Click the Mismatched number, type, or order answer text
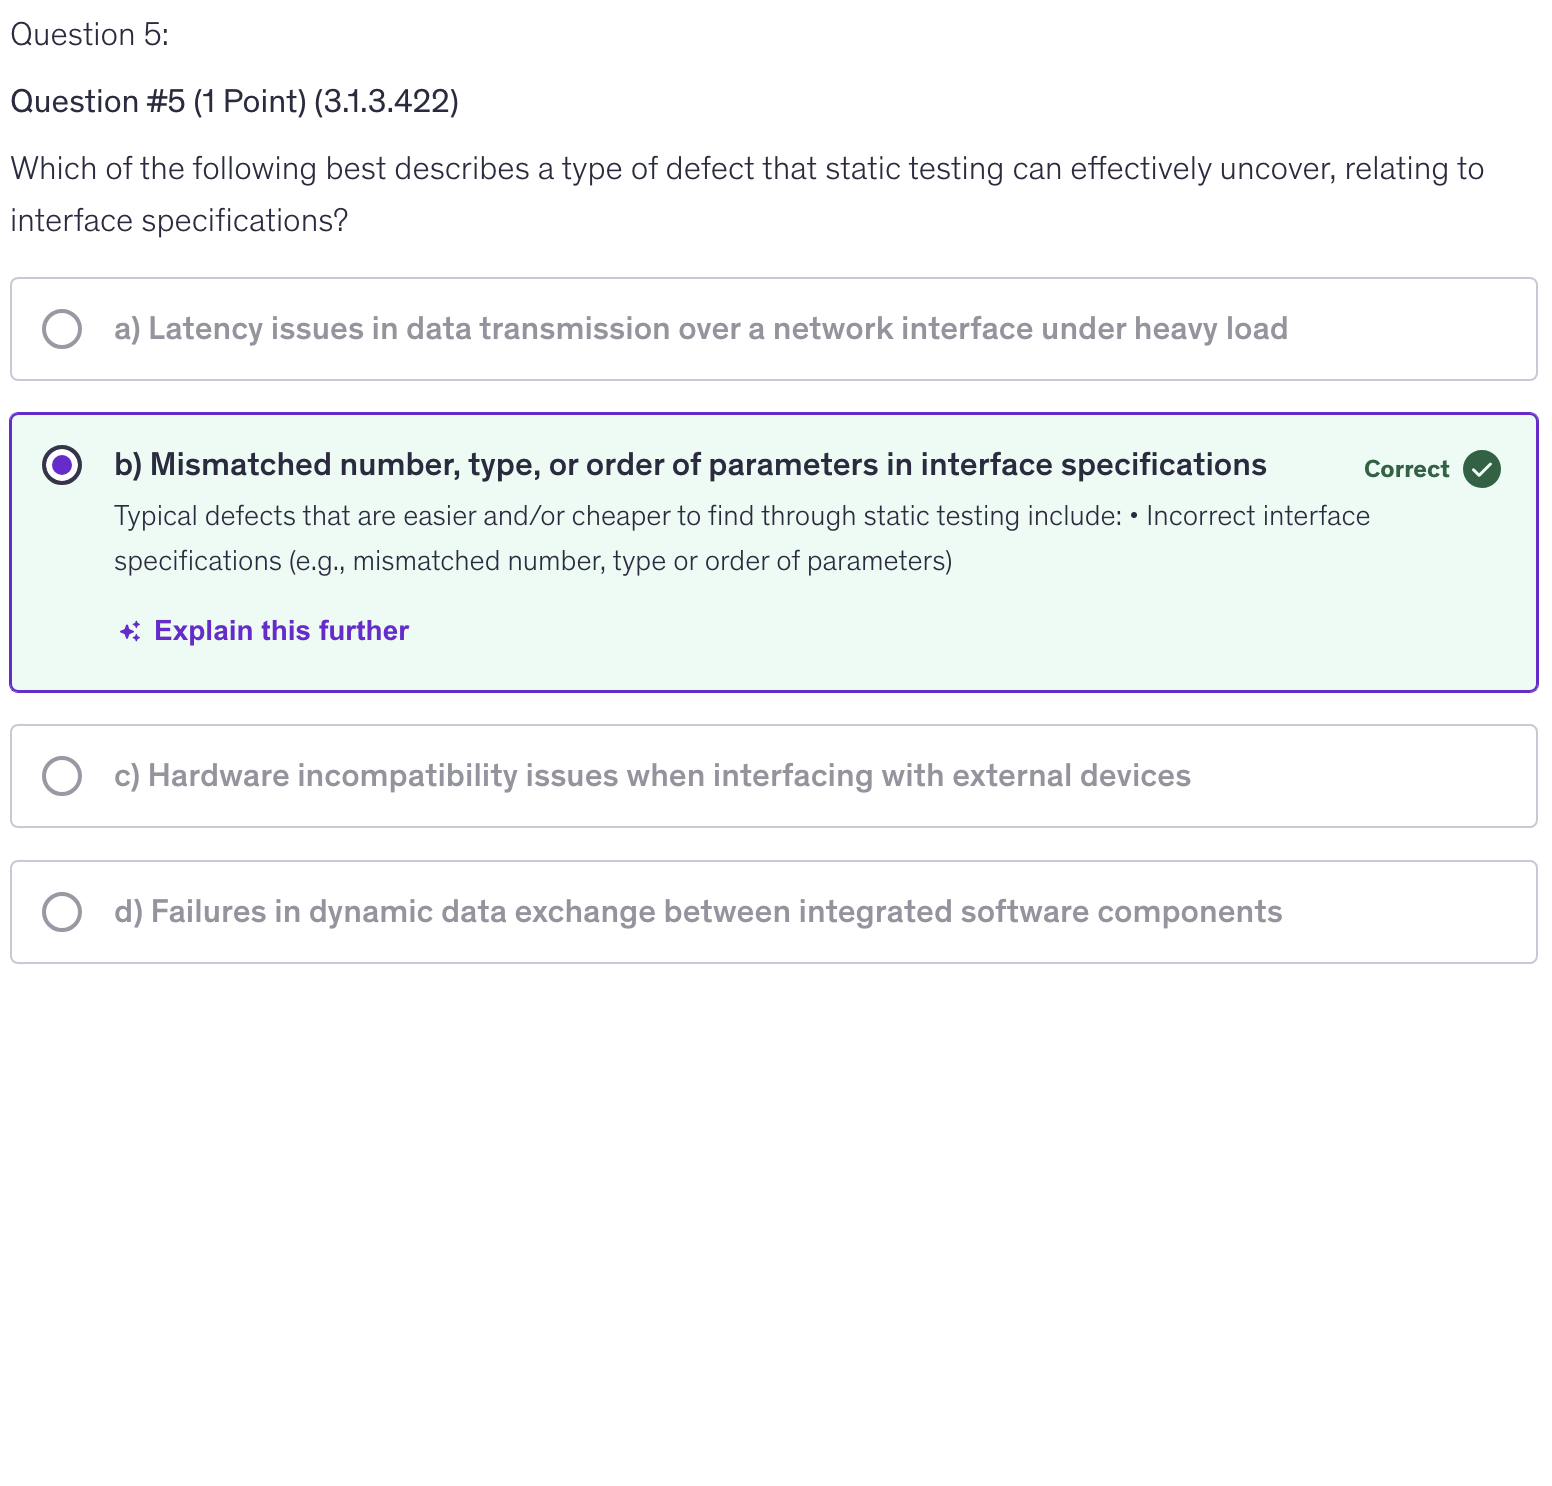The image size is (1552, 1486). [690, 465]
